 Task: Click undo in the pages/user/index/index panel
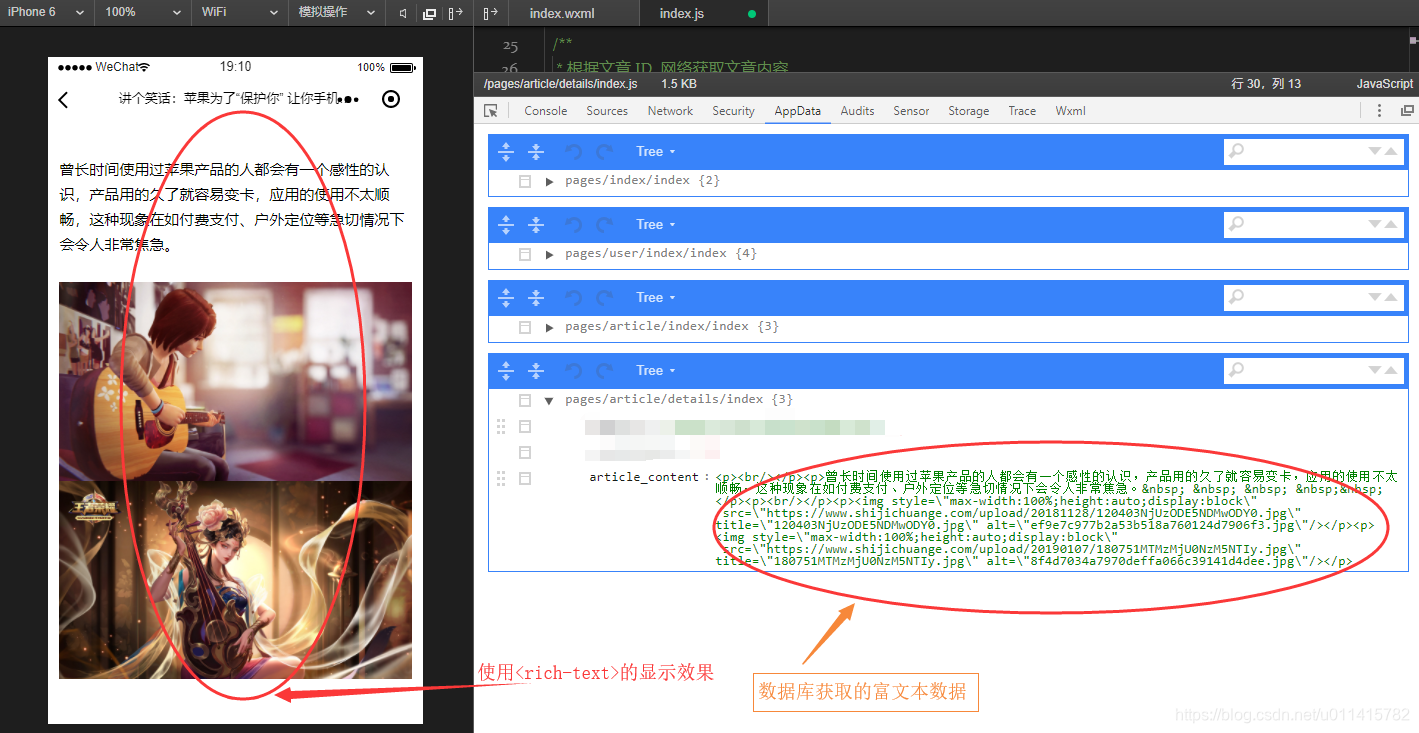[x=573, y=225]
